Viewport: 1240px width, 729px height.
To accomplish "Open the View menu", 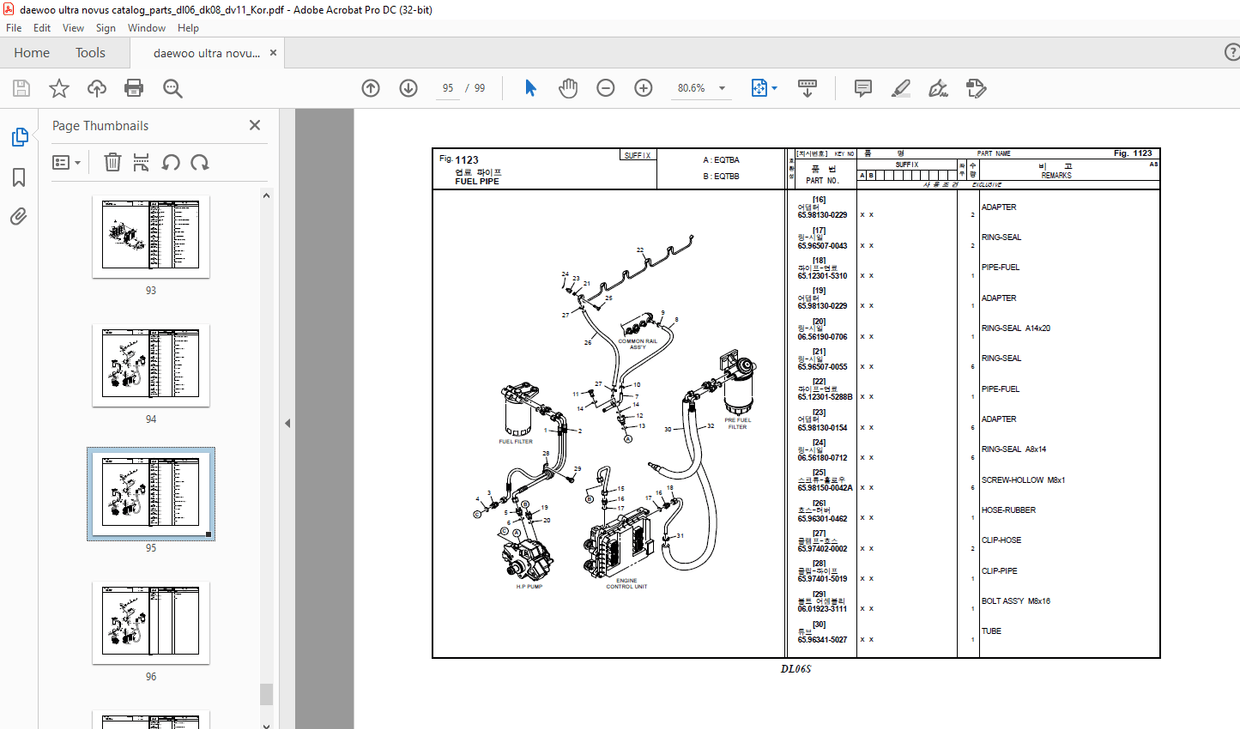I will [x=73, y=27].
